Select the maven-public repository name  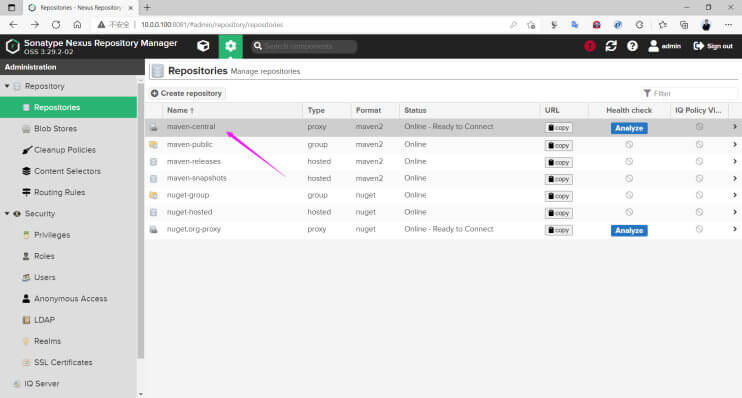189,144
